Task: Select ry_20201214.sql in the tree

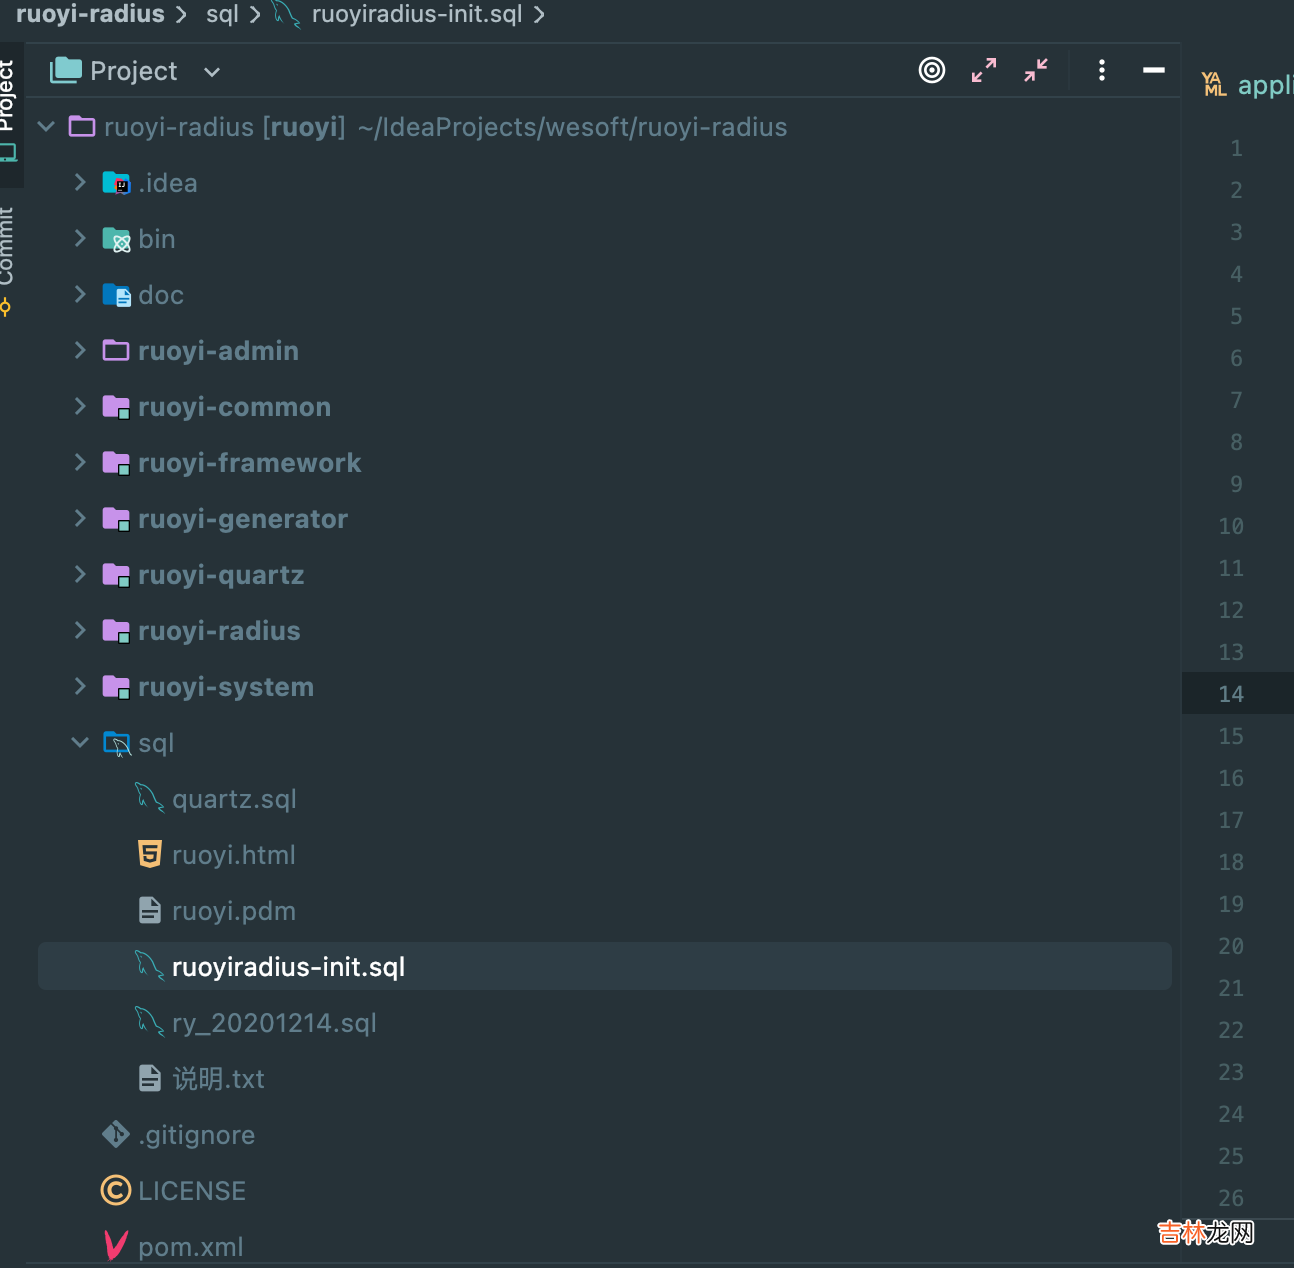Action: pos(274,1023)
